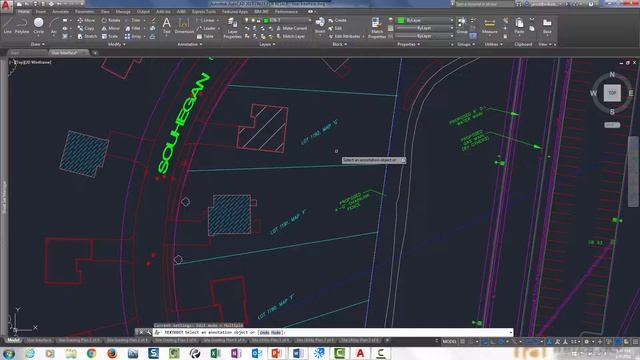Open the Insert ribbon tab
The image size is (640, 360).
point(41,12)
